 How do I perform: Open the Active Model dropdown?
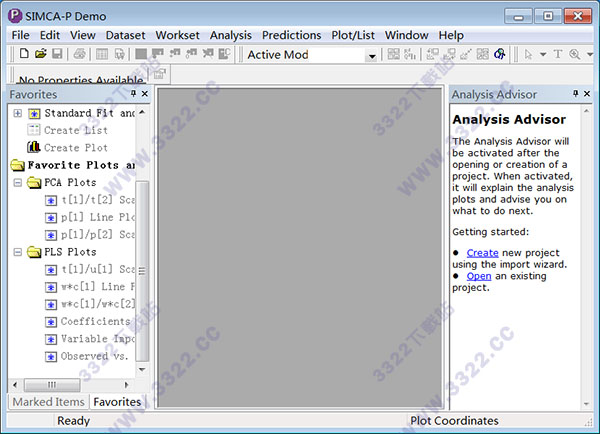coord(371,56)
